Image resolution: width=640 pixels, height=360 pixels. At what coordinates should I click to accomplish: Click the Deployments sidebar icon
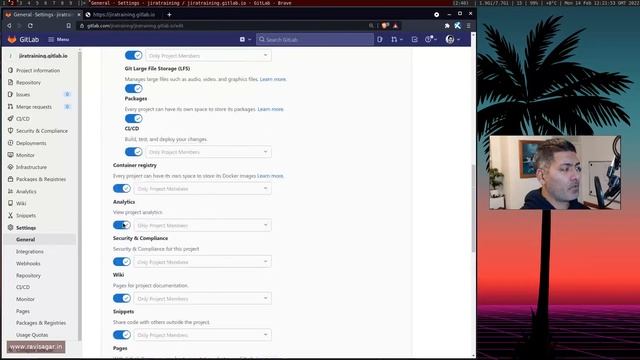pyautogui.click(x=11, y=143)
